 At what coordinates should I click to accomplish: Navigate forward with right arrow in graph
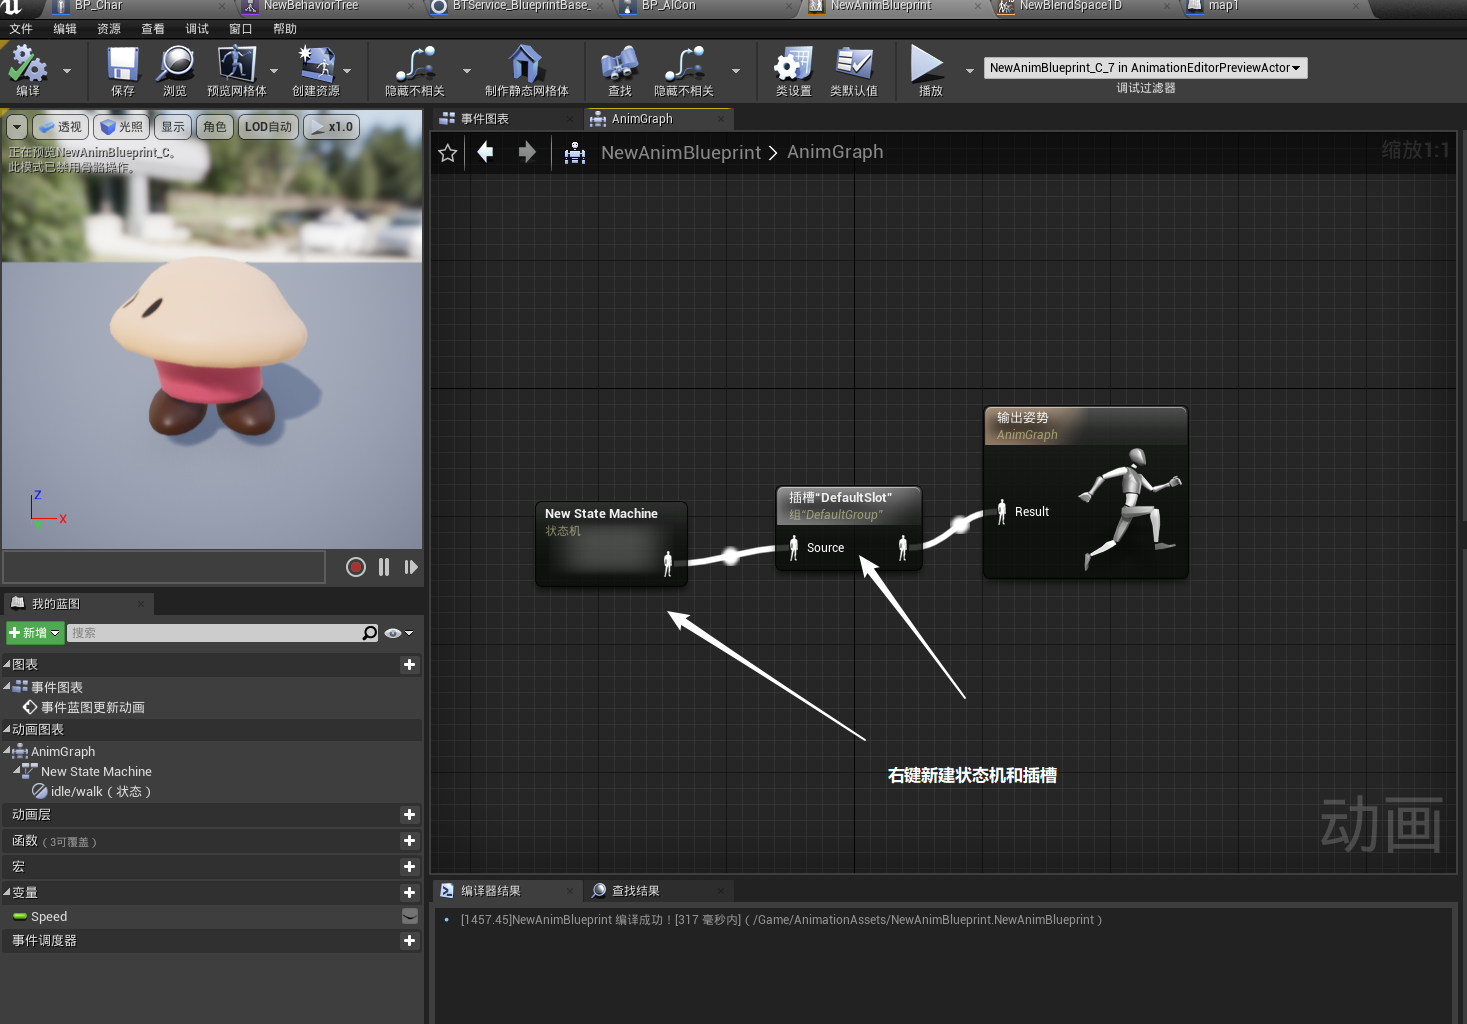click(527, 152)
